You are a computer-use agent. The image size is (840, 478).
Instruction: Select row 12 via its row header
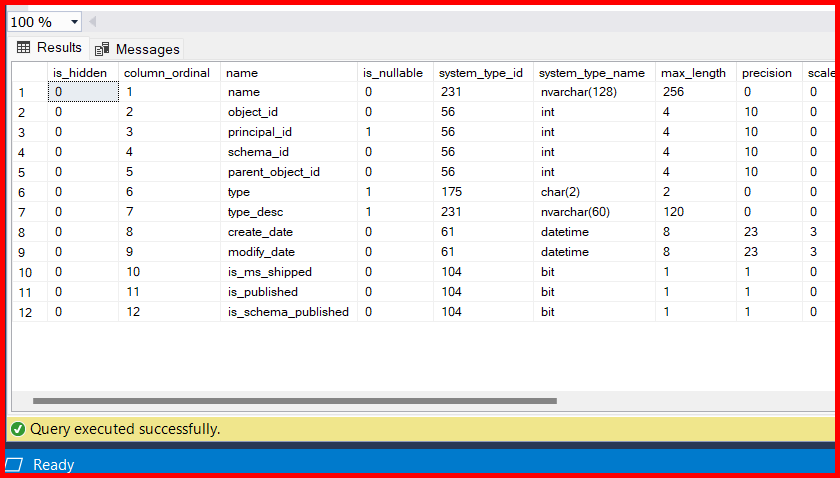(28, 312)
